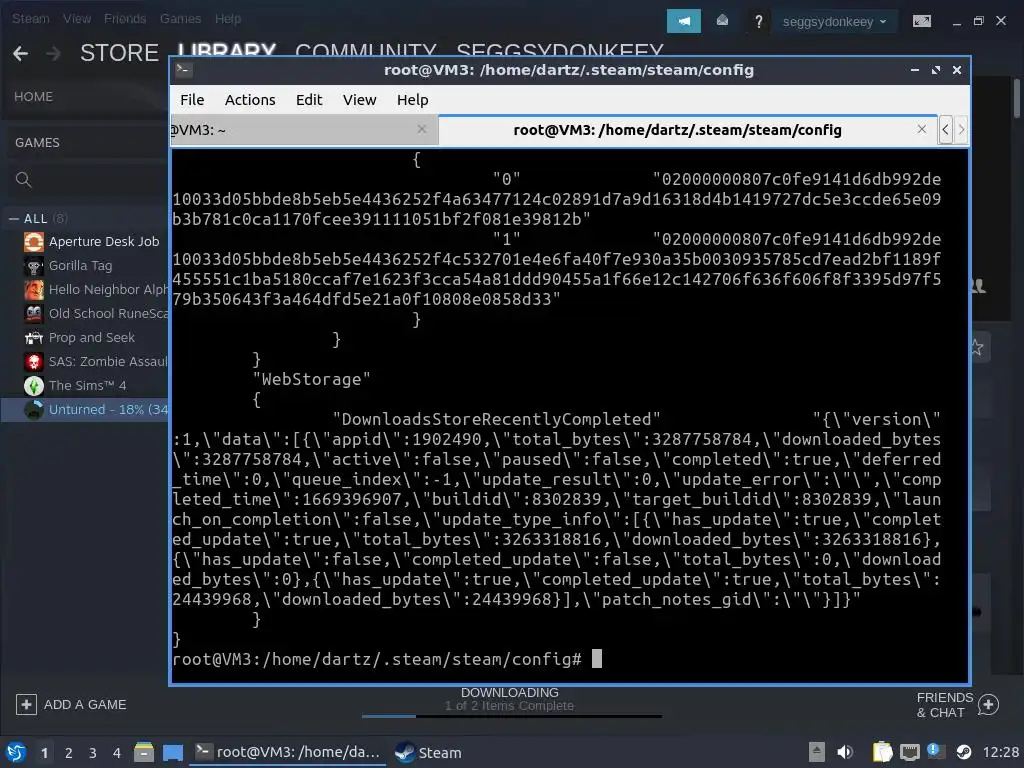The image size is (1024, 768).
Task: Click the Steam help question mark icon
Action: [x=758, y=22]
